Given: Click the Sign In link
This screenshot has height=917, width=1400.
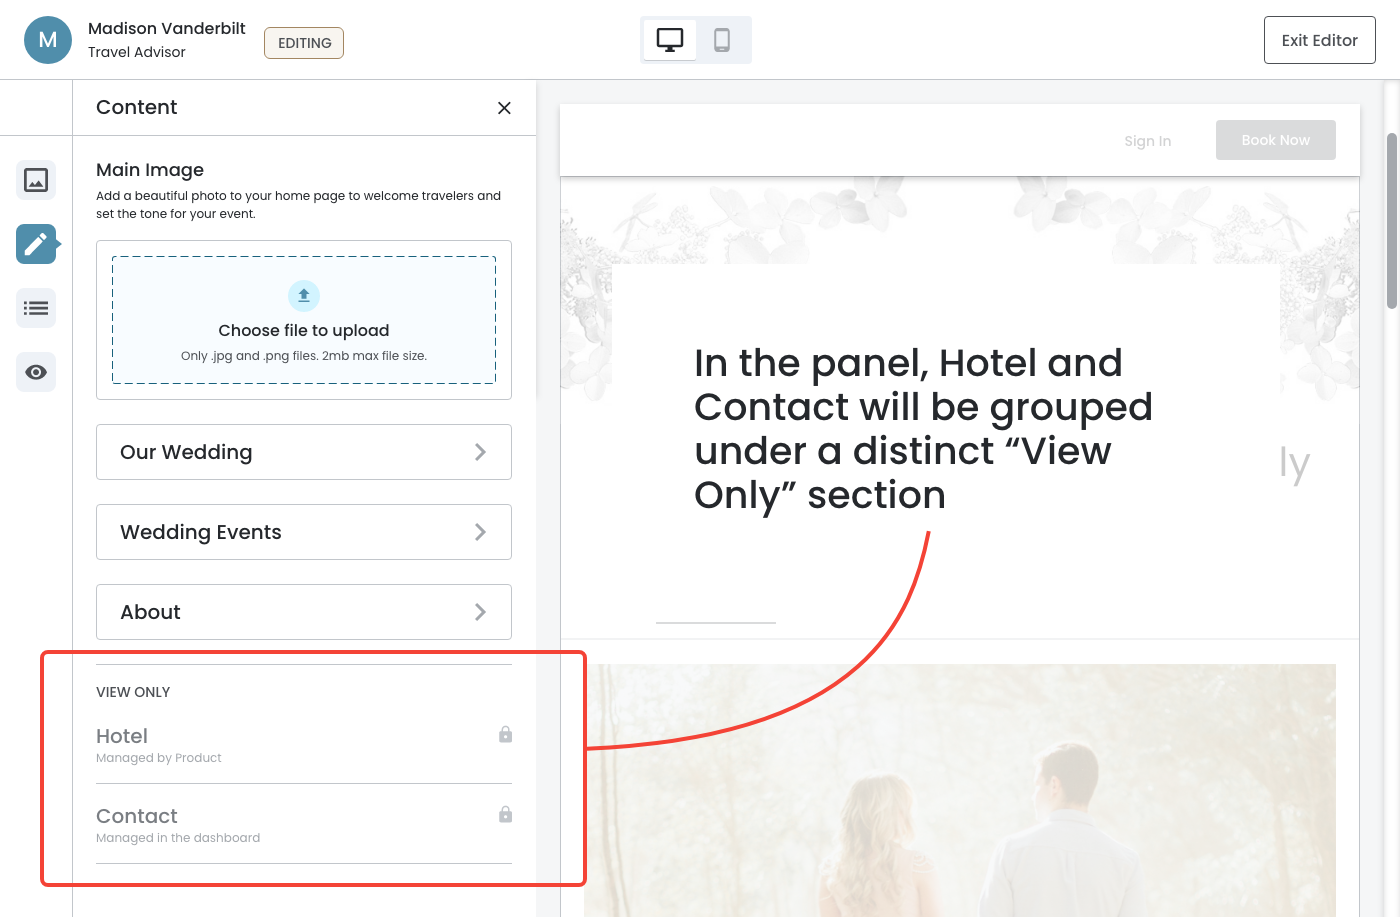Looking at the screenshot, I should 1147,141.
